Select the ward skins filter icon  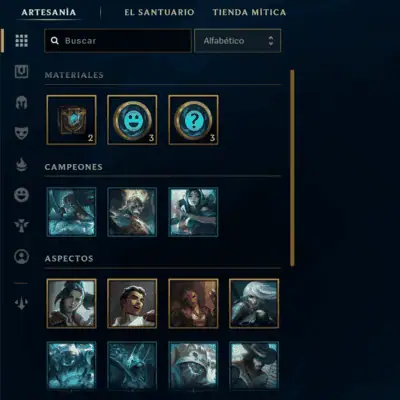22,226
